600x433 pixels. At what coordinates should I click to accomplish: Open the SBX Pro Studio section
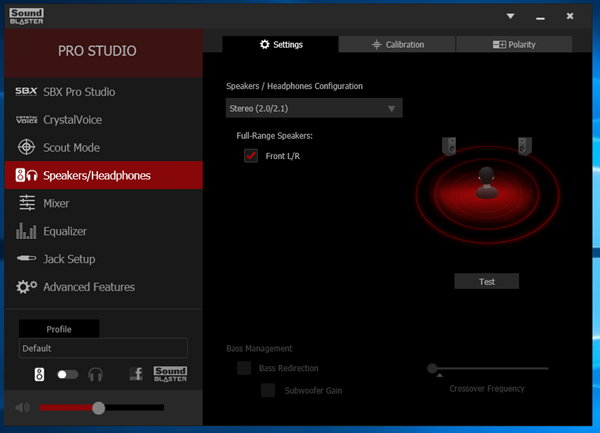click(x=104, y=92)
